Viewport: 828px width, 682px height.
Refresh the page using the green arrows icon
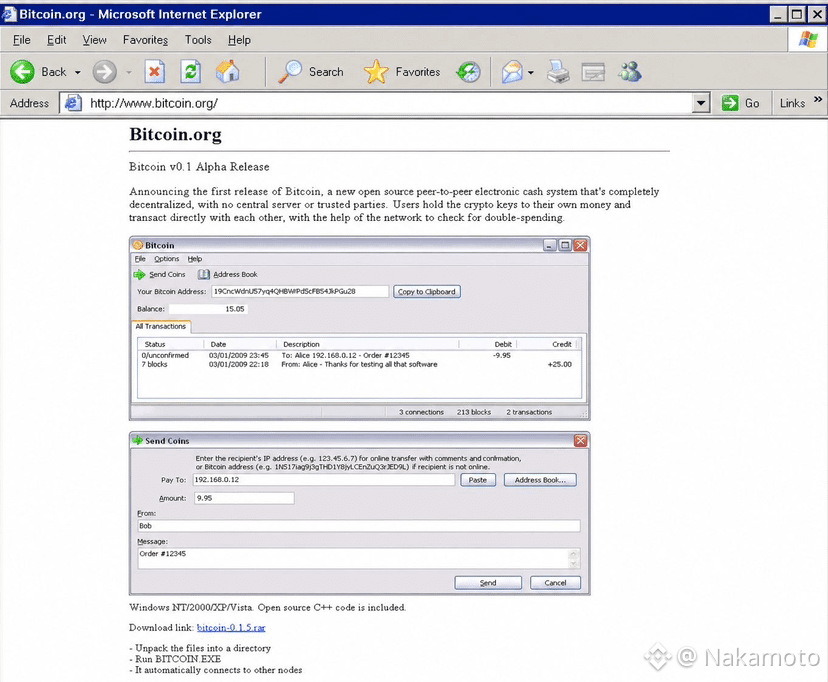(191, 72)
